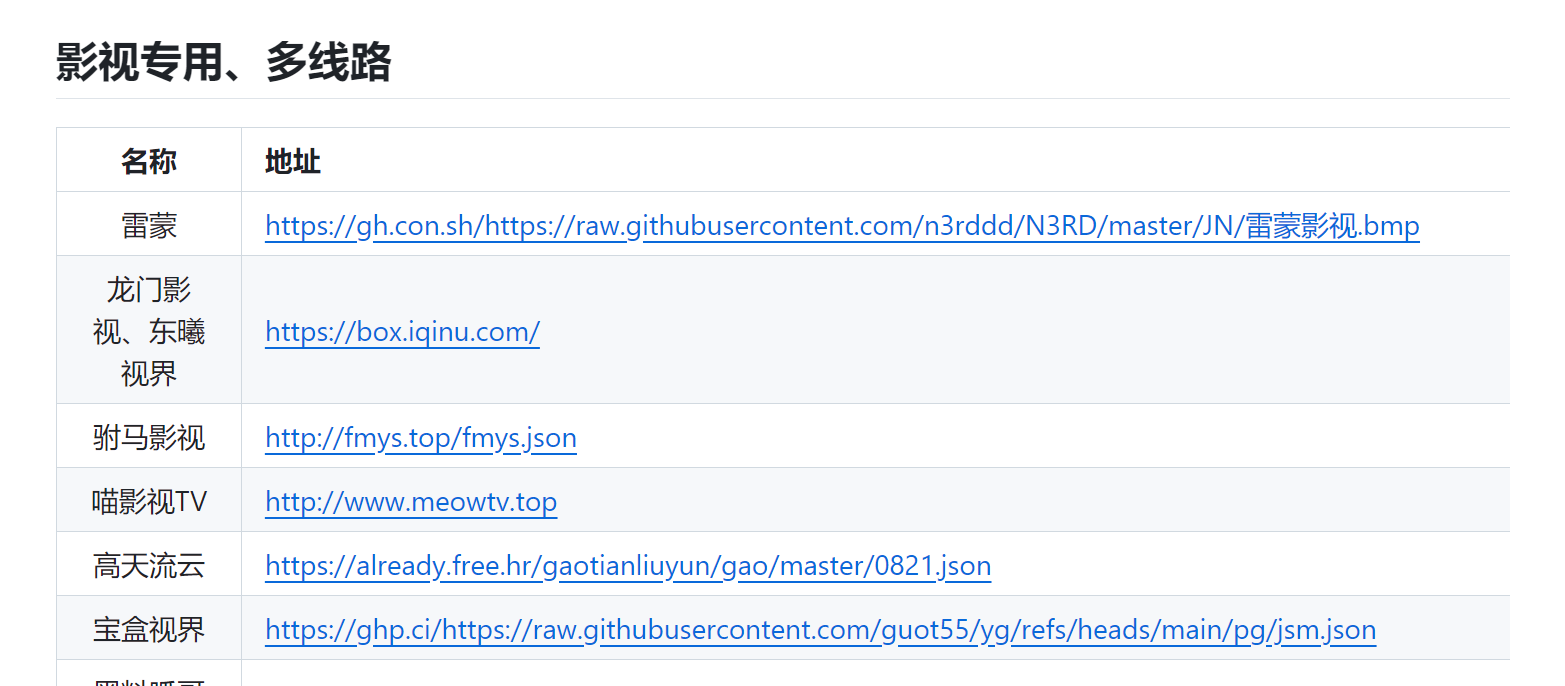Open the already.free.hr 0821.json link

tap(628, 566)
